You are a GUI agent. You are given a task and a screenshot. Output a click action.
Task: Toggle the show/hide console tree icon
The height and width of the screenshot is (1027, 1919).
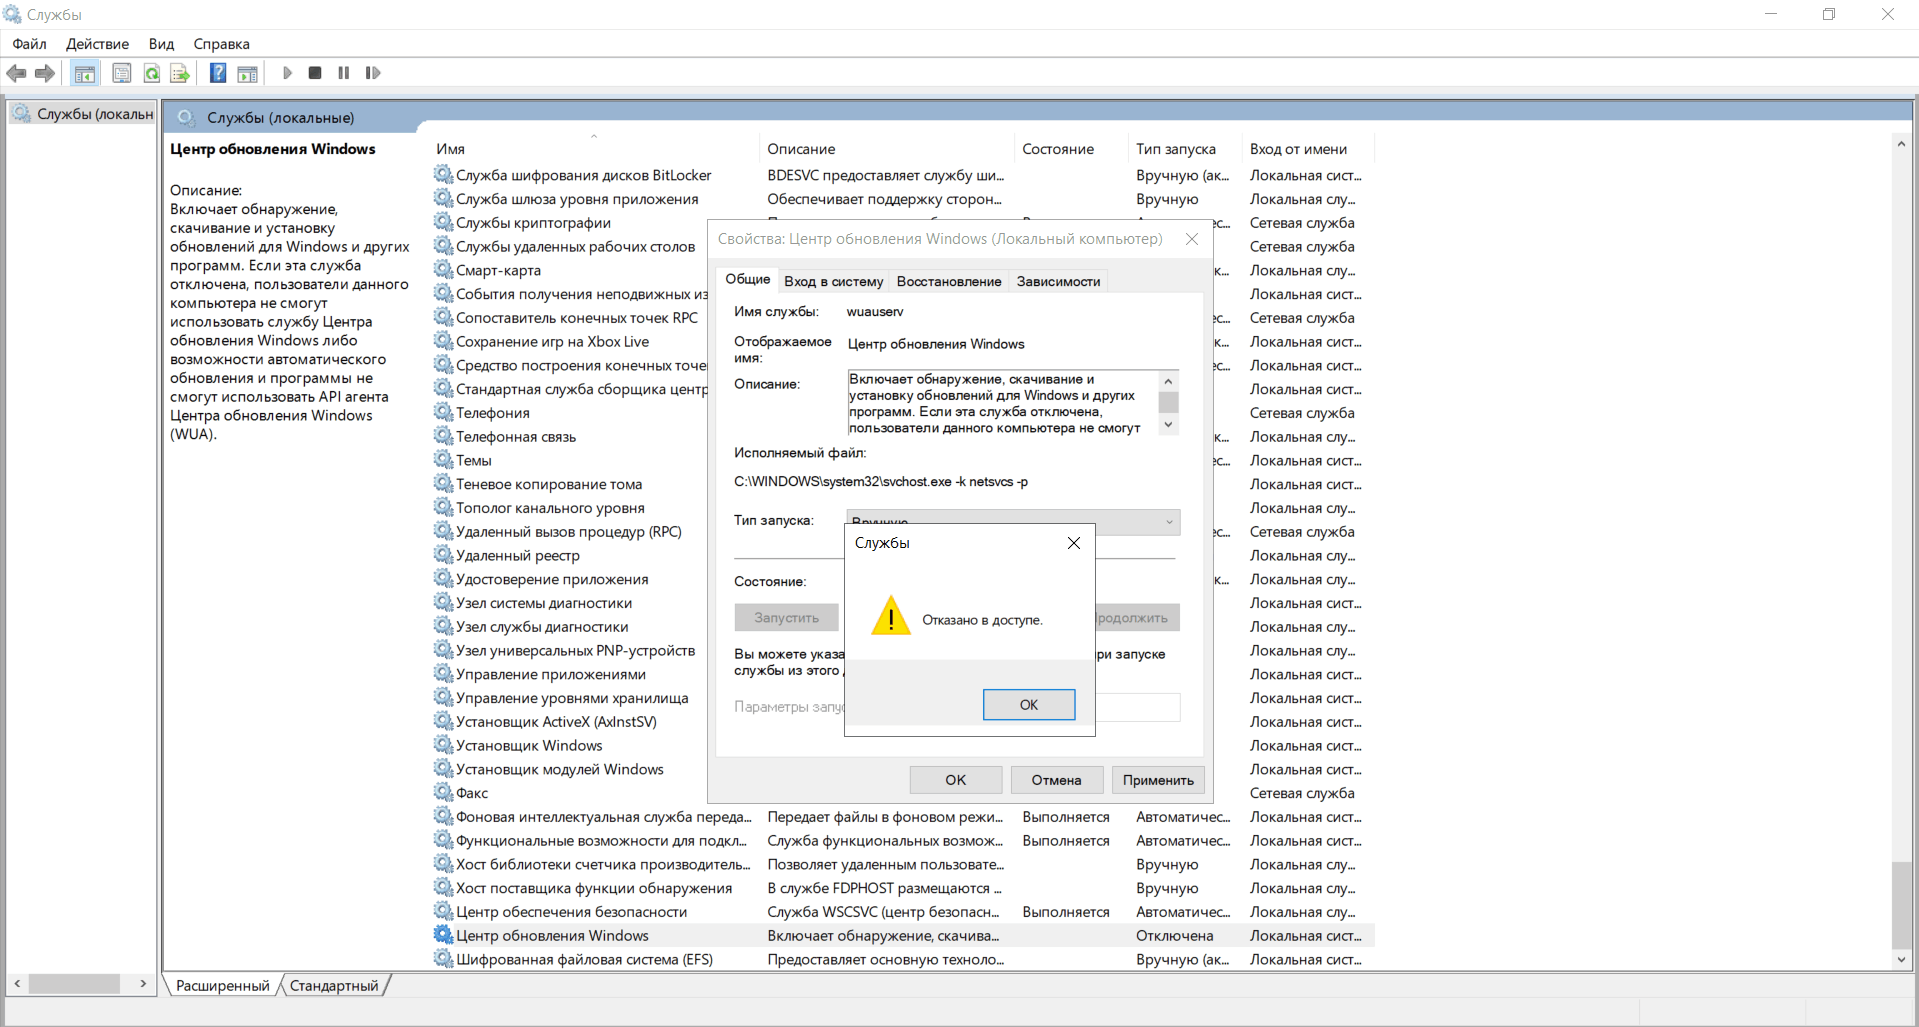pos(85,73)
